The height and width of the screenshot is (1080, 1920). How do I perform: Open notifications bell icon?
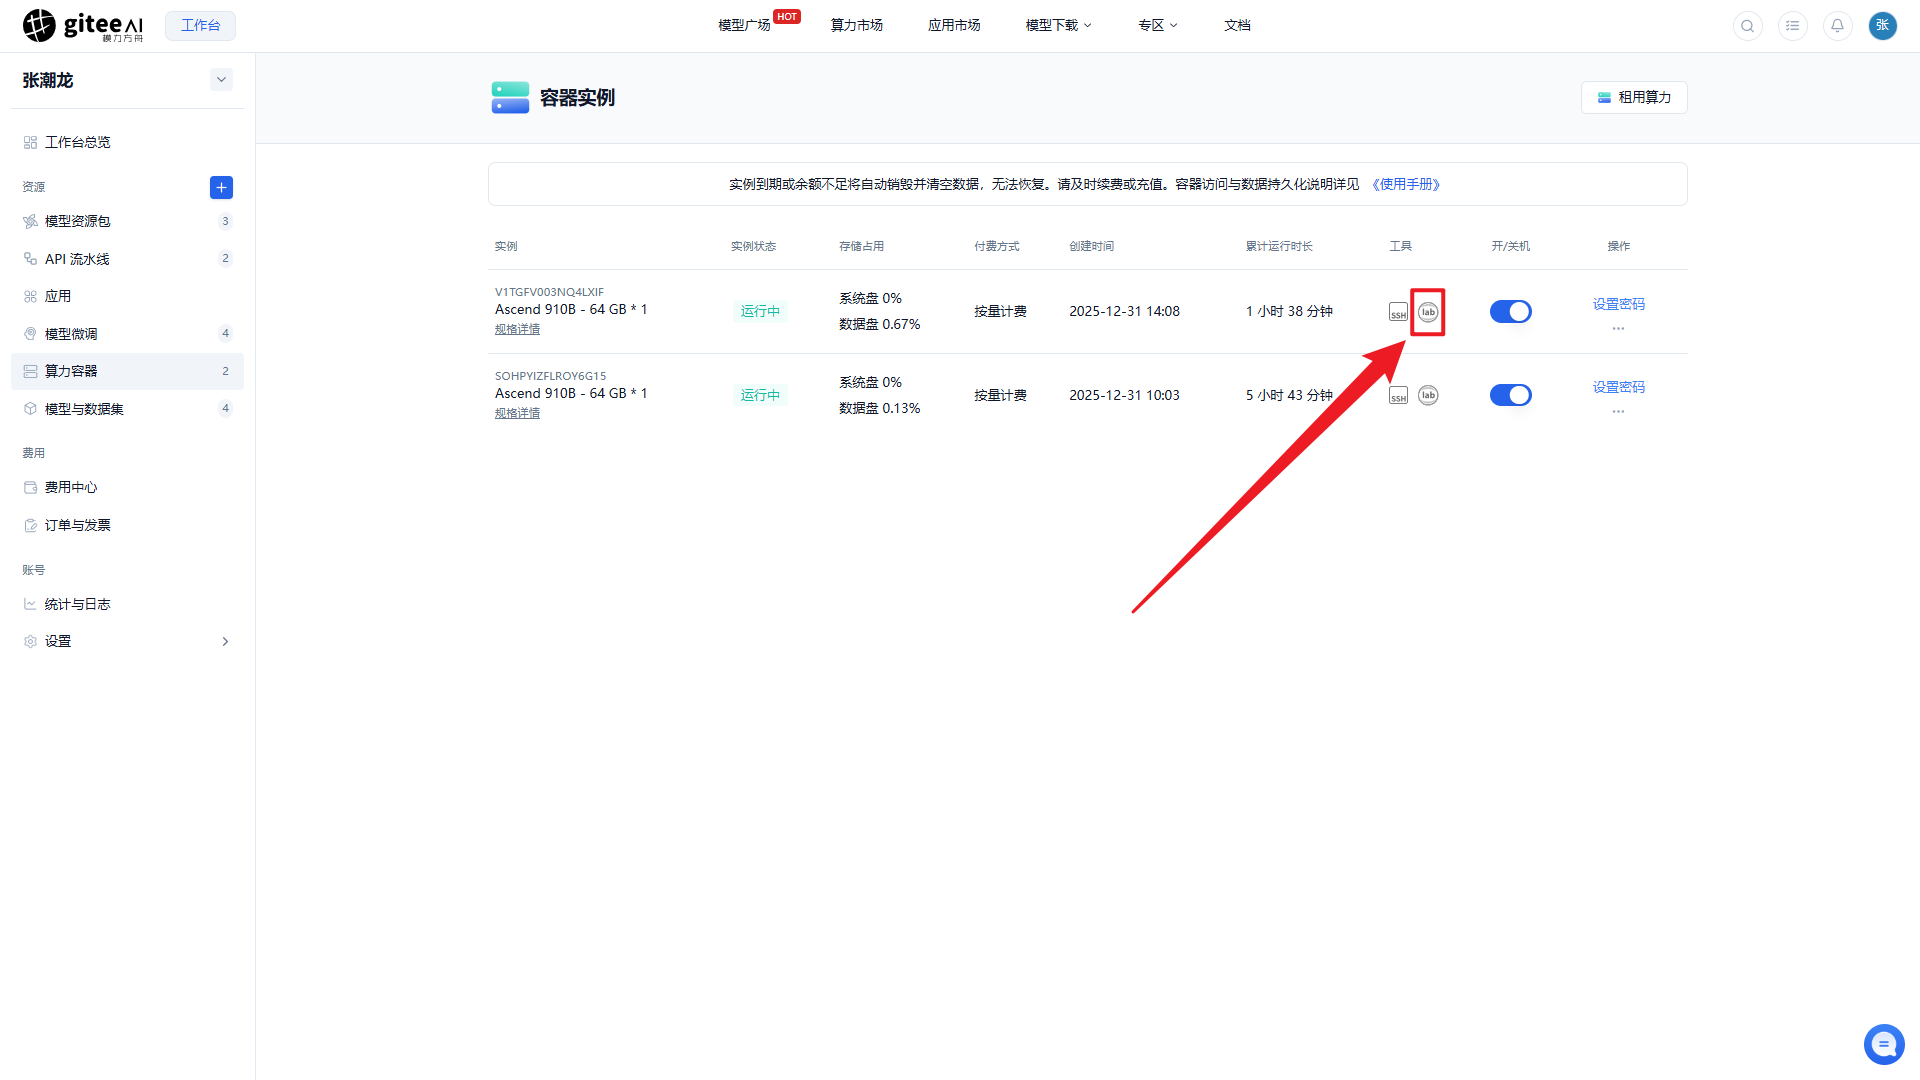(x=1837, y=26)
